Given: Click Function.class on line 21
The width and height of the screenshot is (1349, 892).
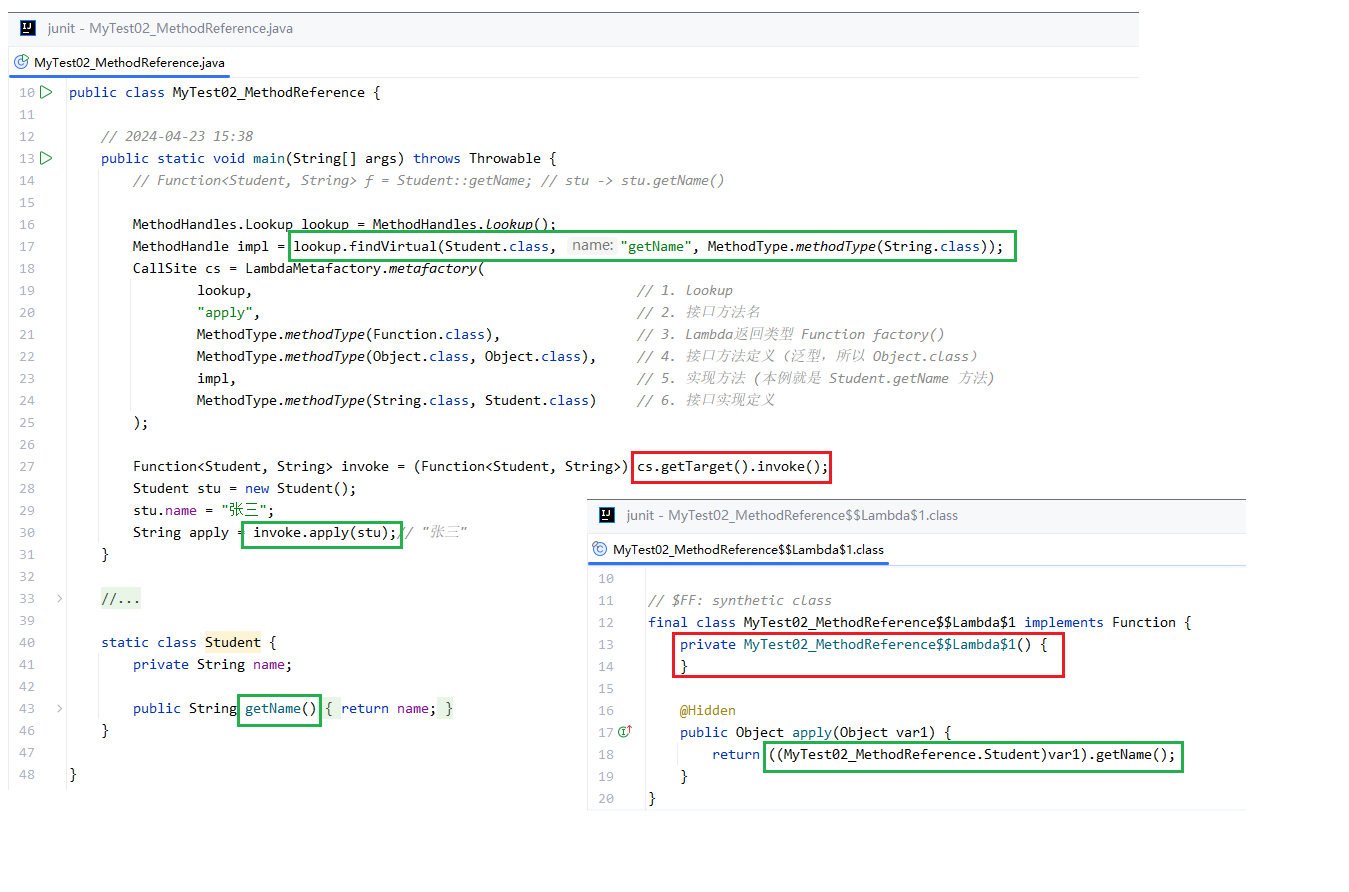Looking at the screenshot, I should (429, 334).
